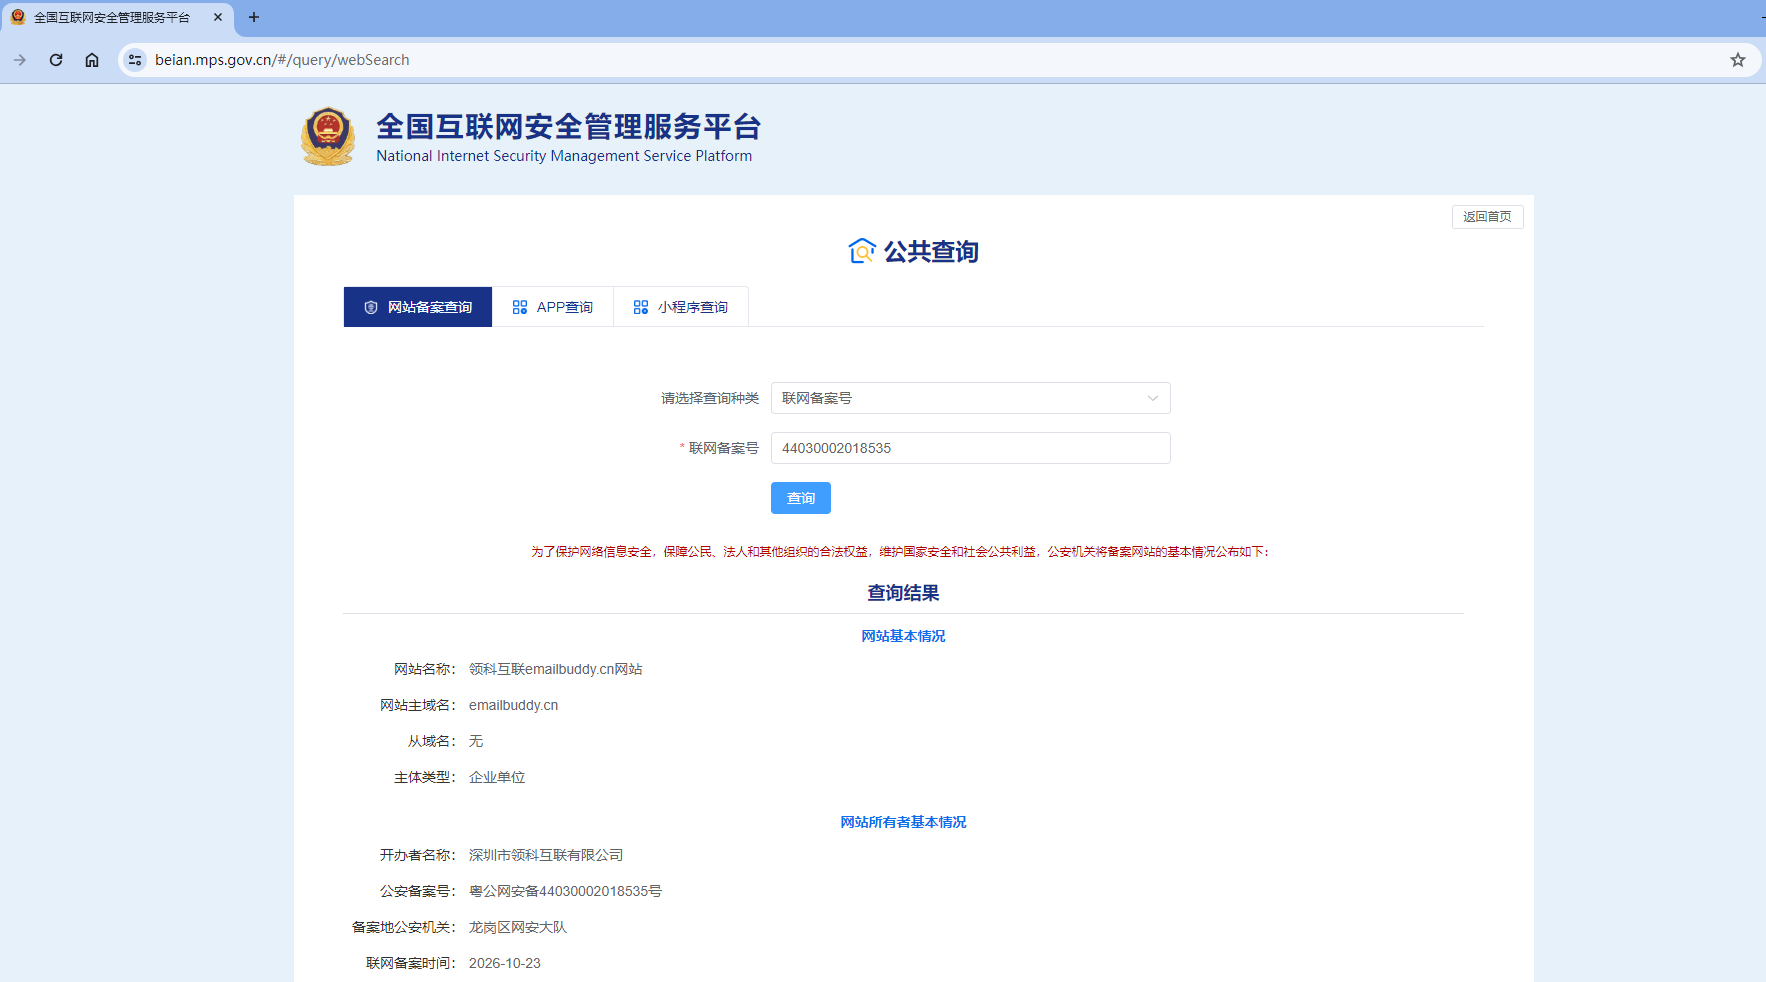The height and width of the screenshot is (982, 1766).
Task: Click the 联网备案号 input field
Action: click(x=970, y=448)
